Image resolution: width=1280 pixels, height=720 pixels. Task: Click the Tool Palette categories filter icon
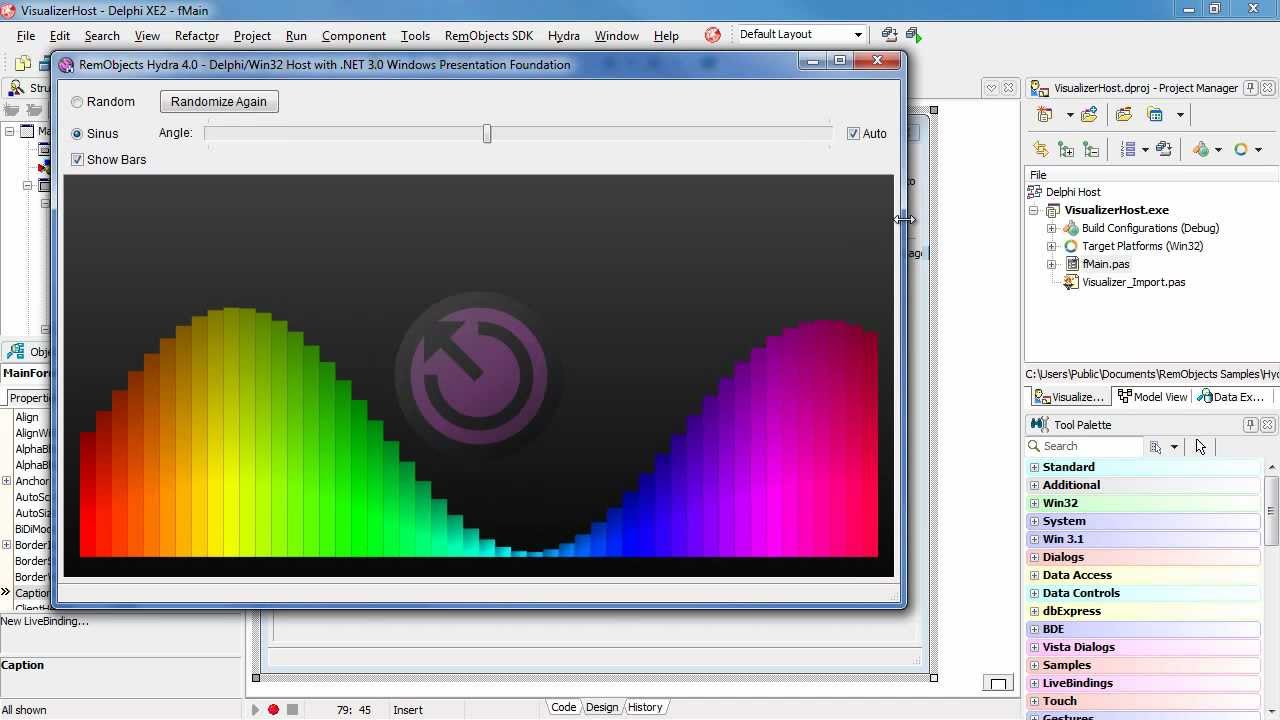point(1156,447)
